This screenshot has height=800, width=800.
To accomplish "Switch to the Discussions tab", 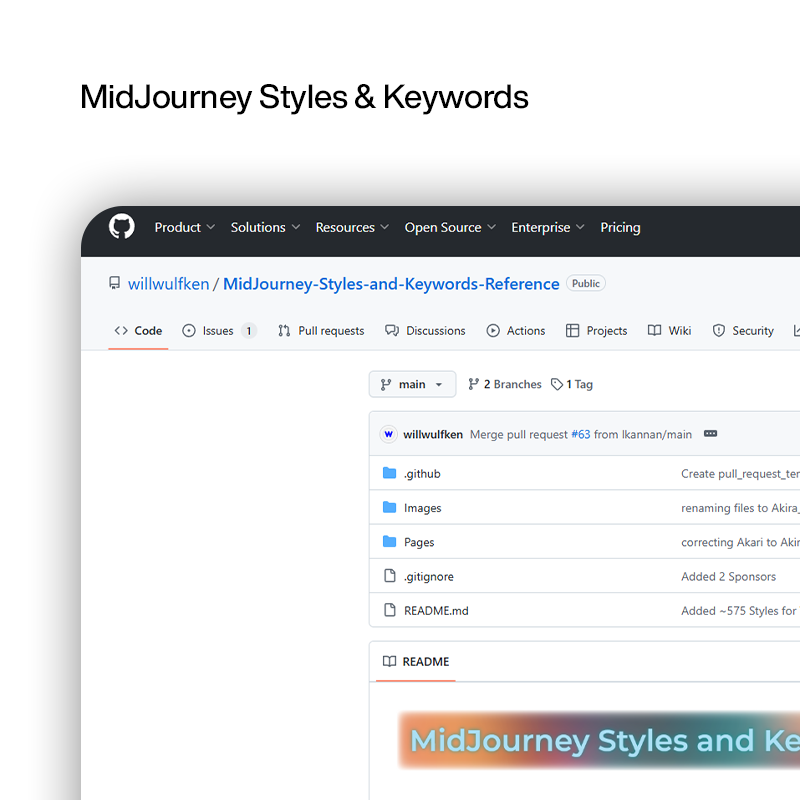I will coord(425,331).
